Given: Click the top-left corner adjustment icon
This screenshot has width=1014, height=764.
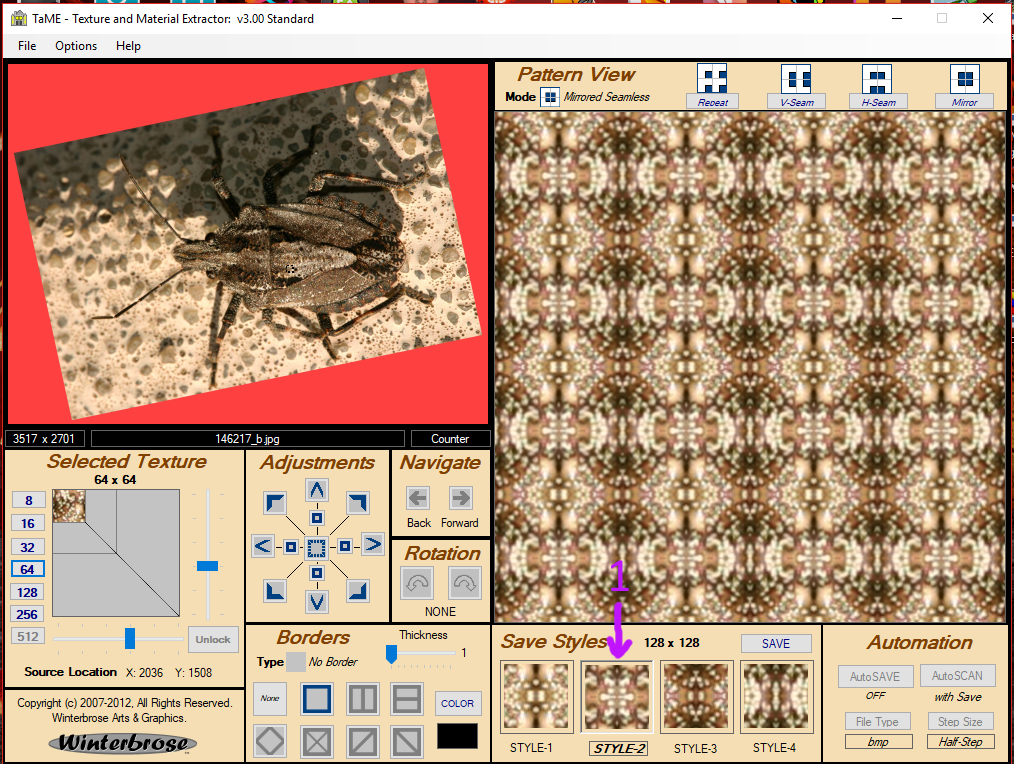Looking at the screenshot, I should [x=275, y=503].
